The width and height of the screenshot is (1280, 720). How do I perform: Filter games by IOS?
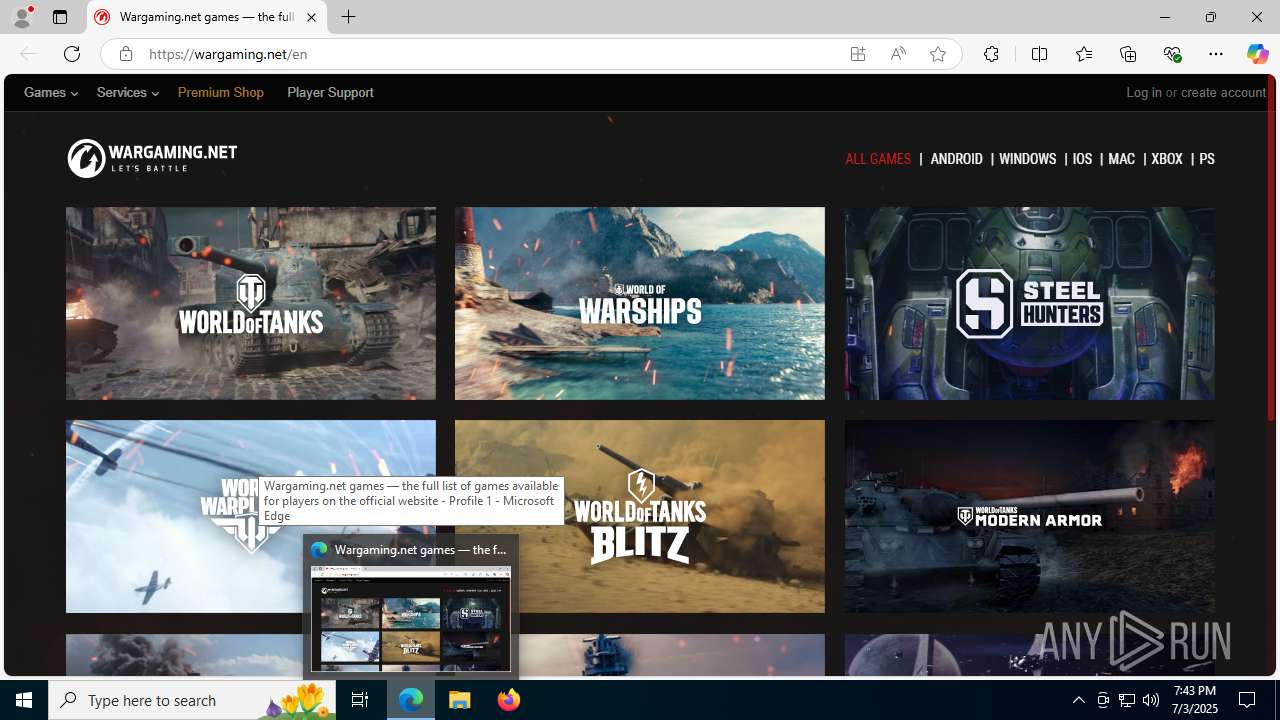1082,159
